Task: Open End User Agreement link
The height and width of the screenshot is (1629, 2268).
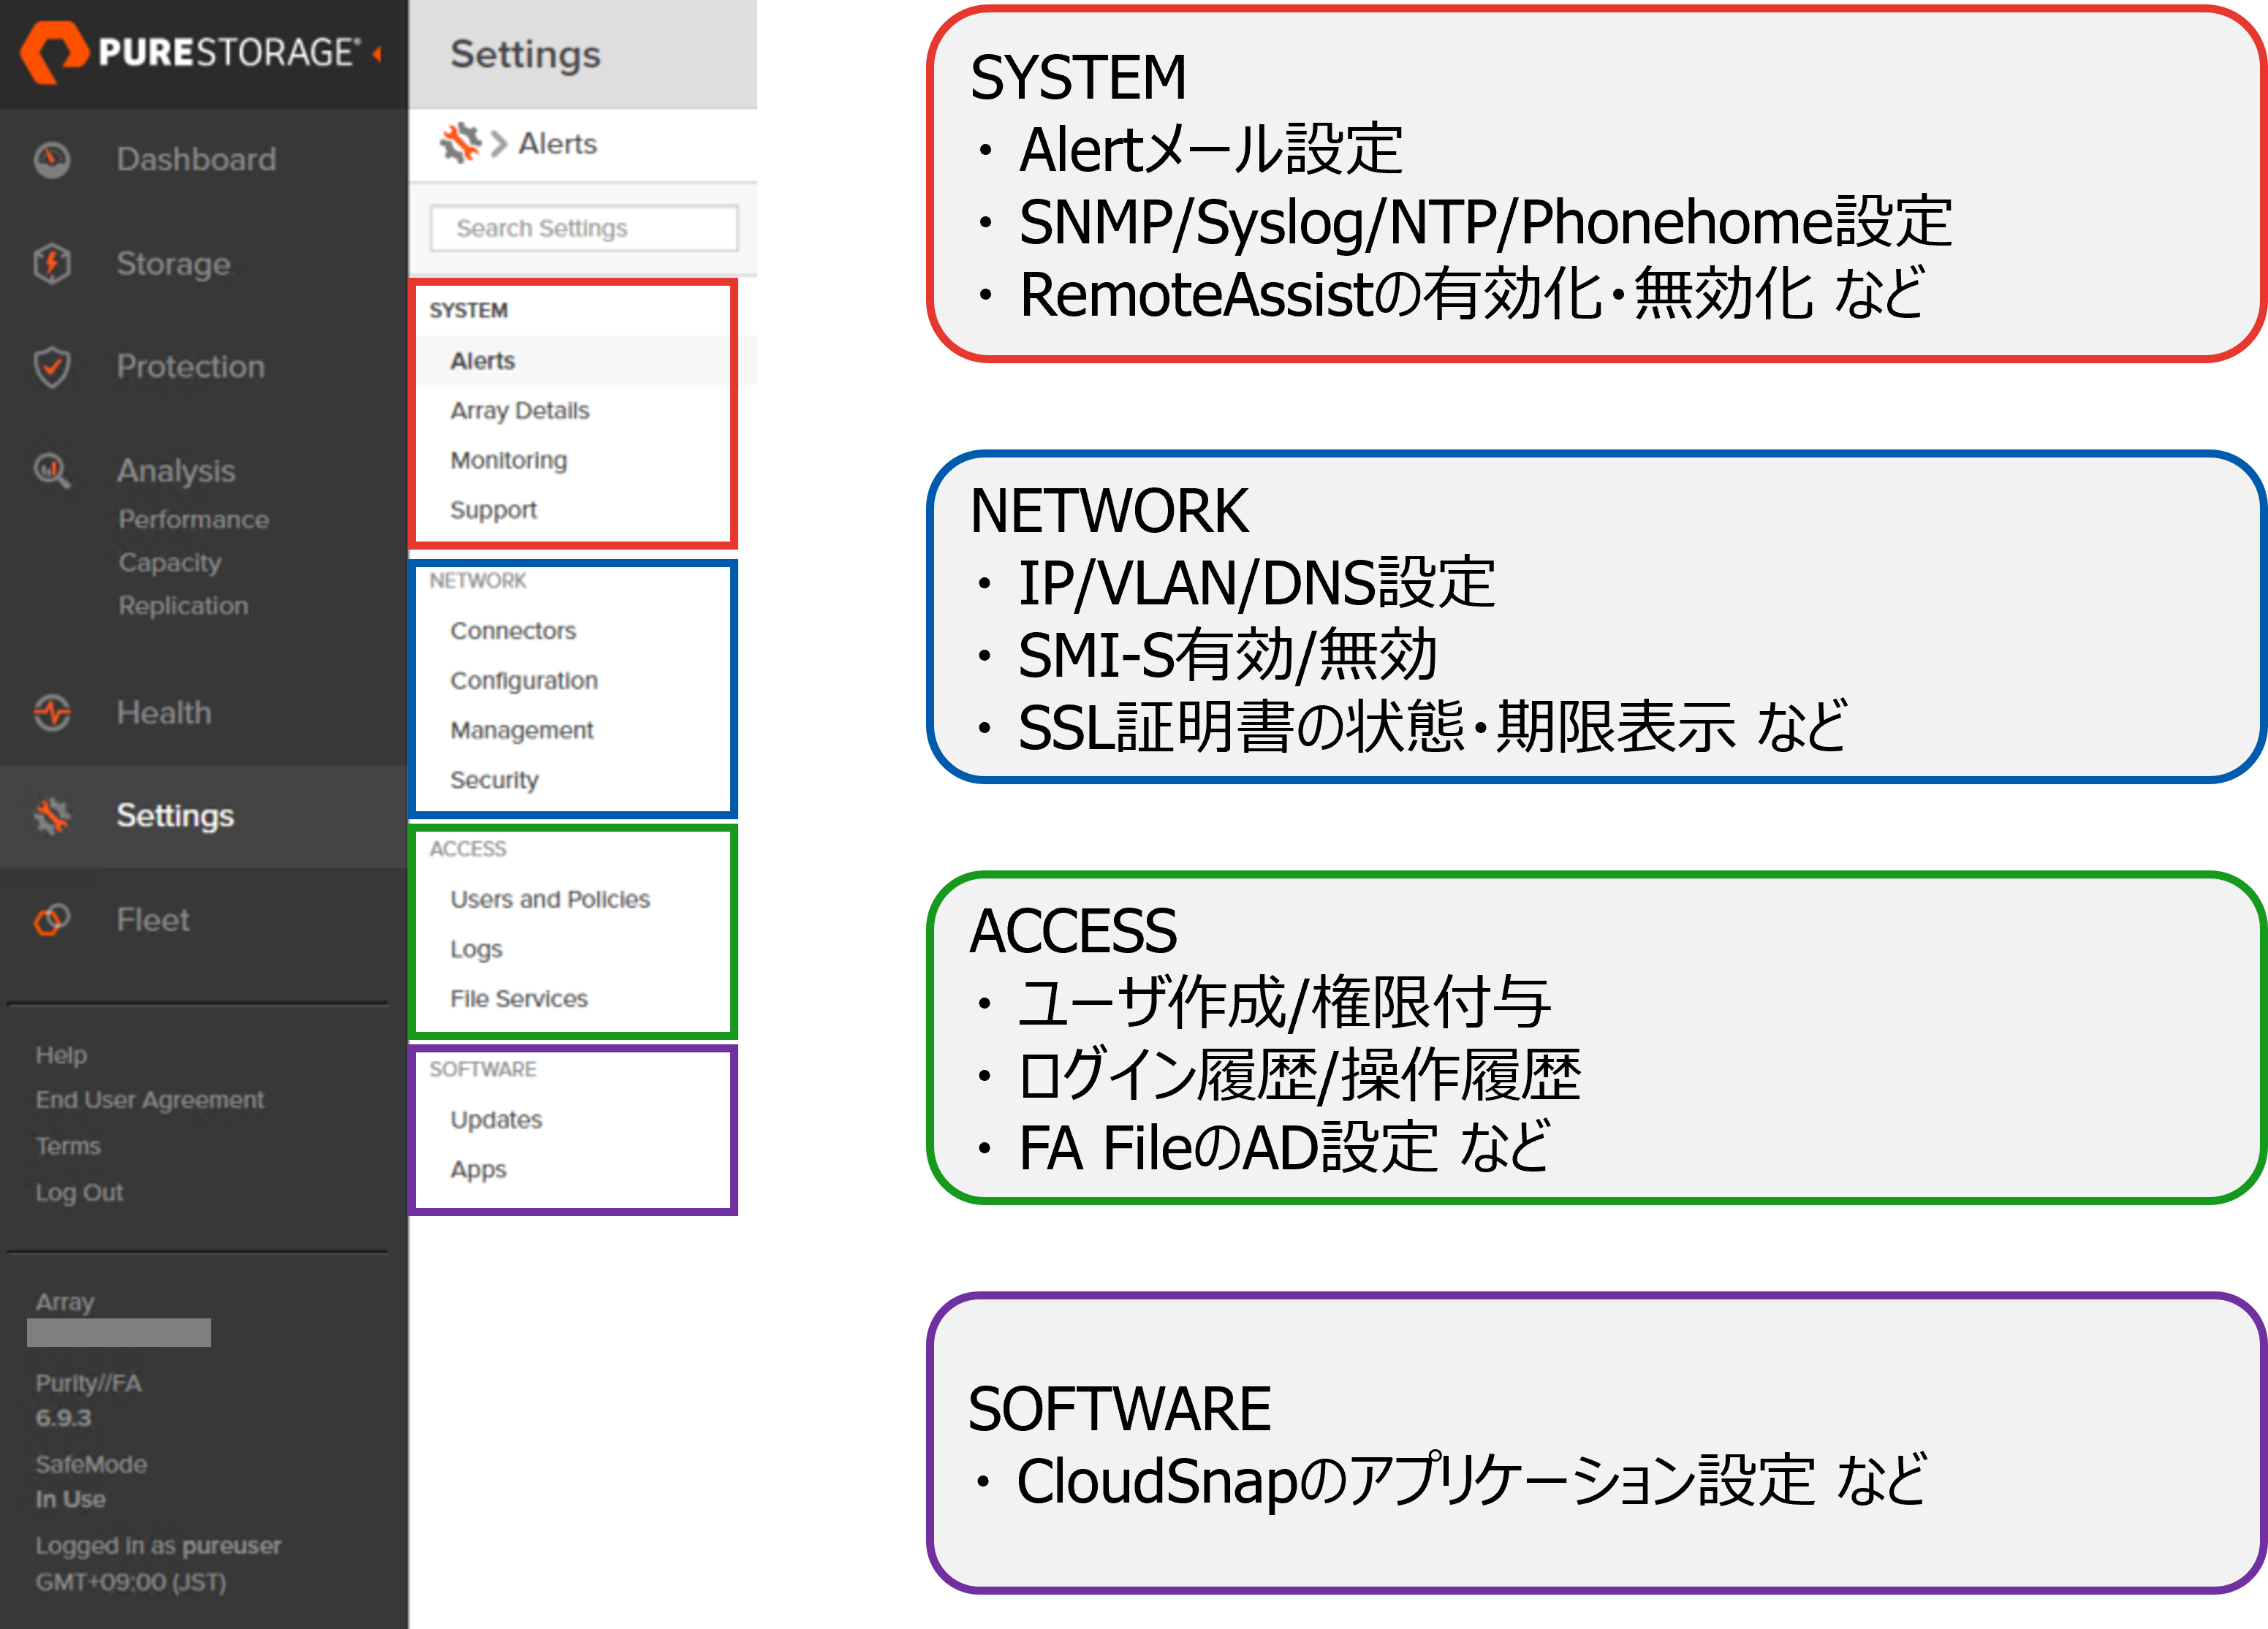Action: 149,1099
